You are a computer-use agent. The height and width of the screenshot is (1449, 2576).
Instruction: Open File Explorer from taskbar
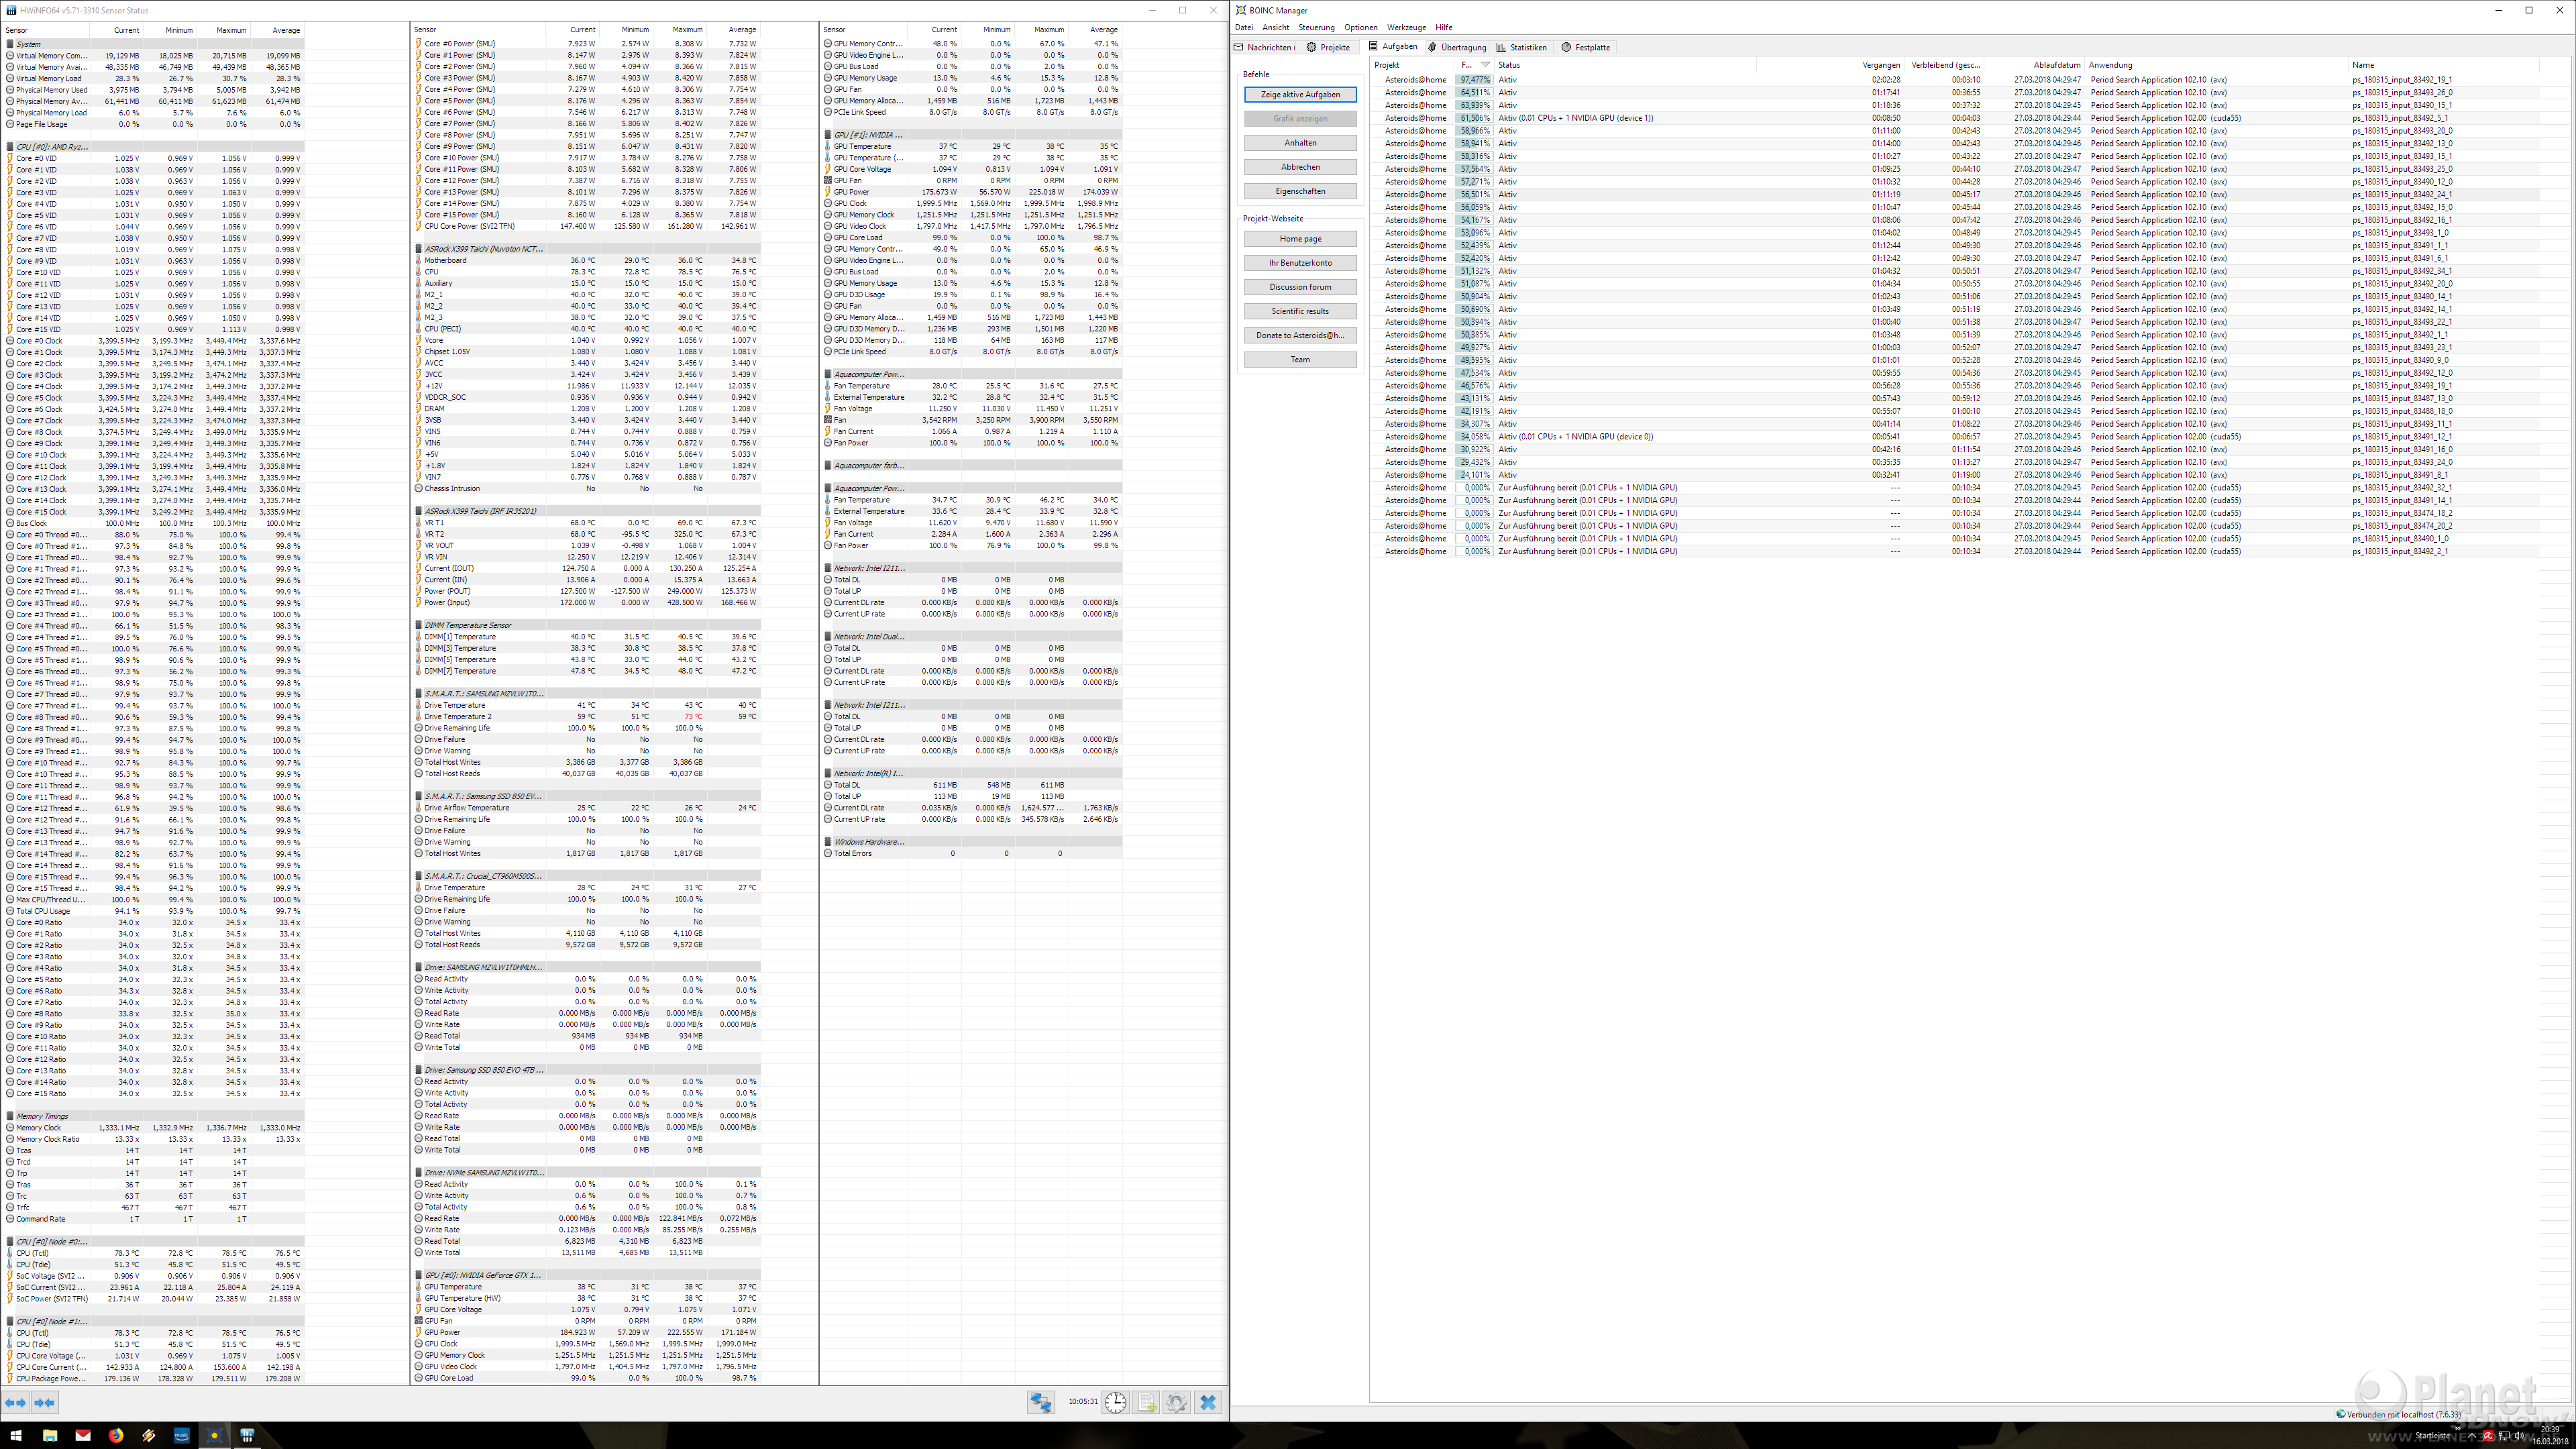[50, 1435]
